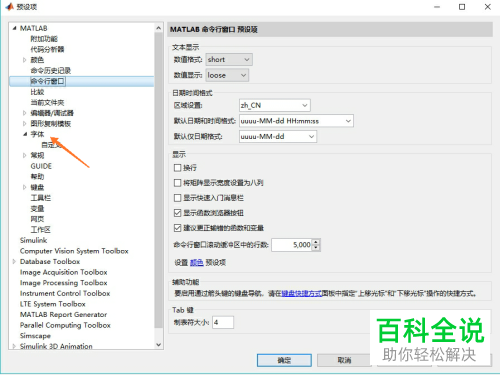Viewport: 500px width, 375px height.
Task: Select MATLAB Report Generator
Action: point(63,315)
